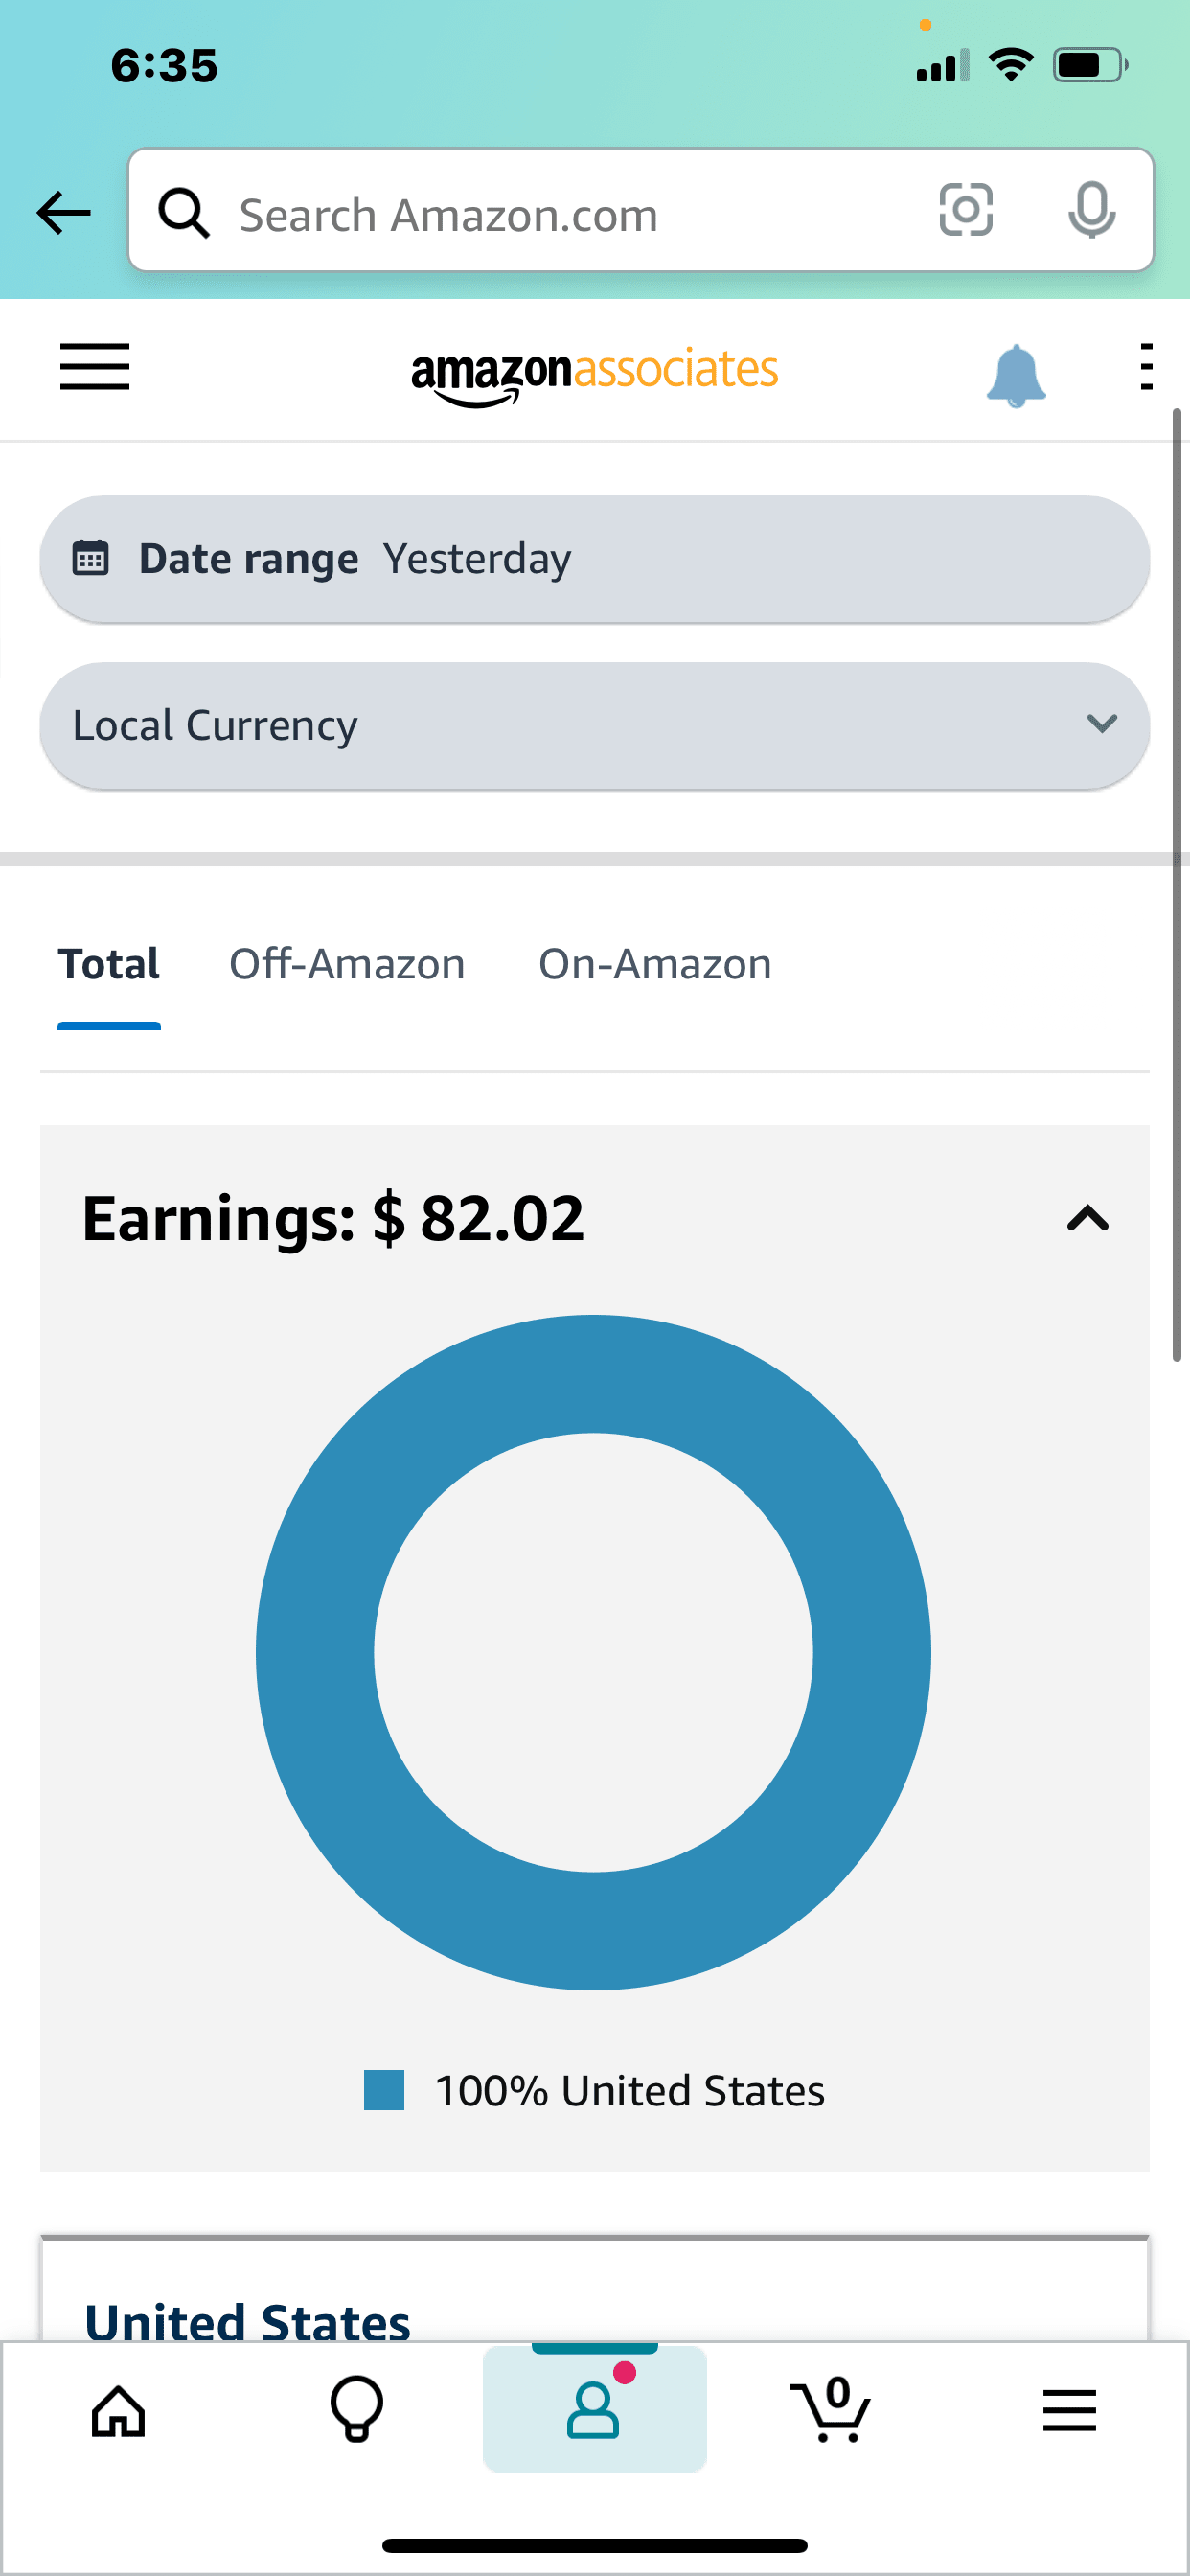Open notifications bell
Screen dimensions: 1190x2576
[1015, 375]
